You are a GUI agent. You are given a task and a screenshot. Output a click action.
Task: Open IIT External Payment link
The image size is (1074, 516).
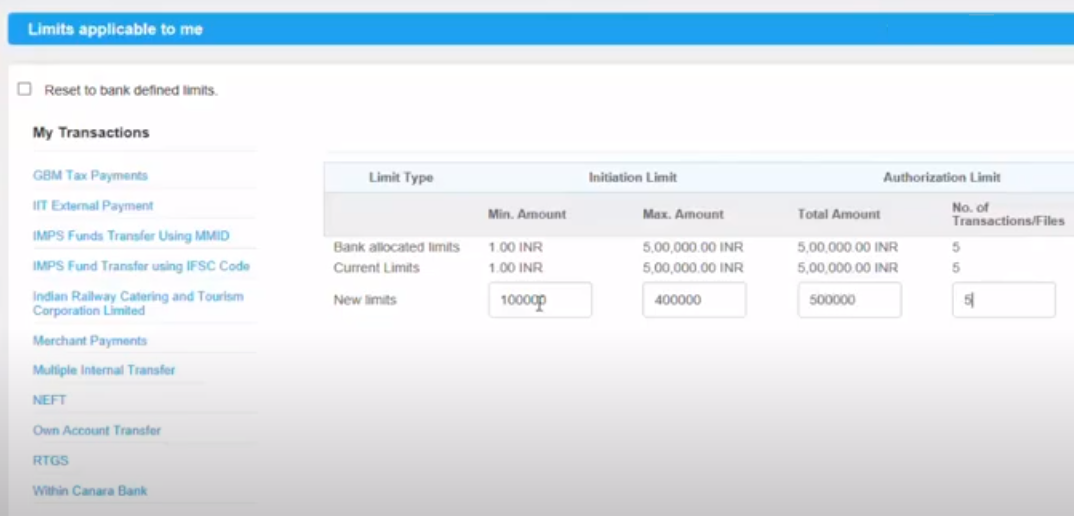point(92,206)
